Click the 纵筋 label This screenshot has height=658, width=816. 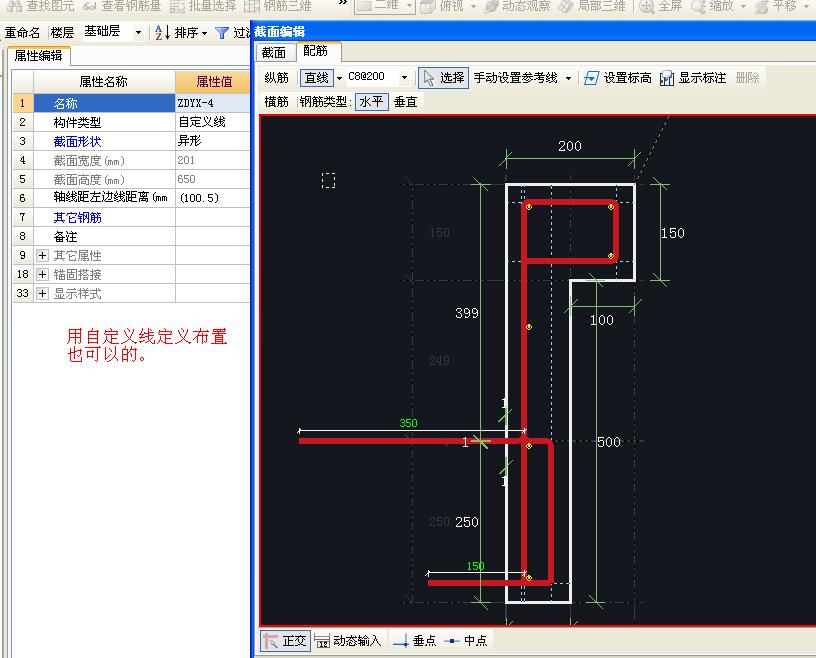point(276,78)
